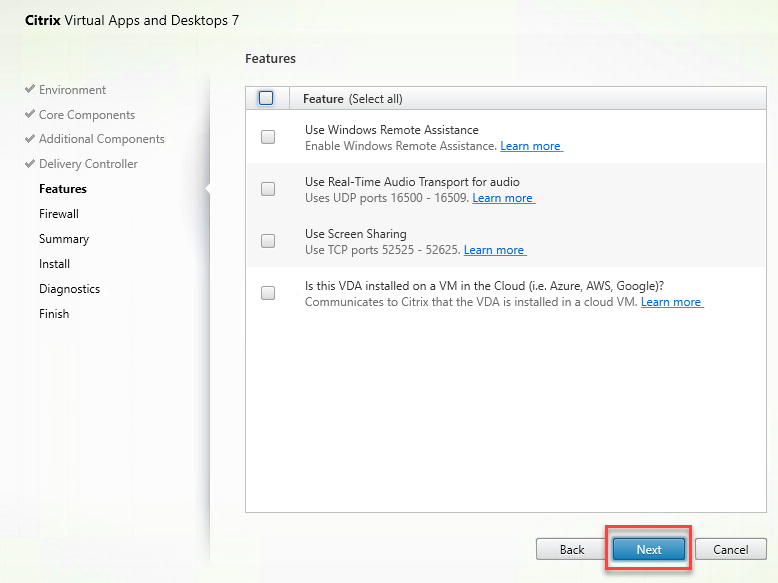
Task: Enable Use Real-Time Audio Transport checkbox
Action: [268, 189]
